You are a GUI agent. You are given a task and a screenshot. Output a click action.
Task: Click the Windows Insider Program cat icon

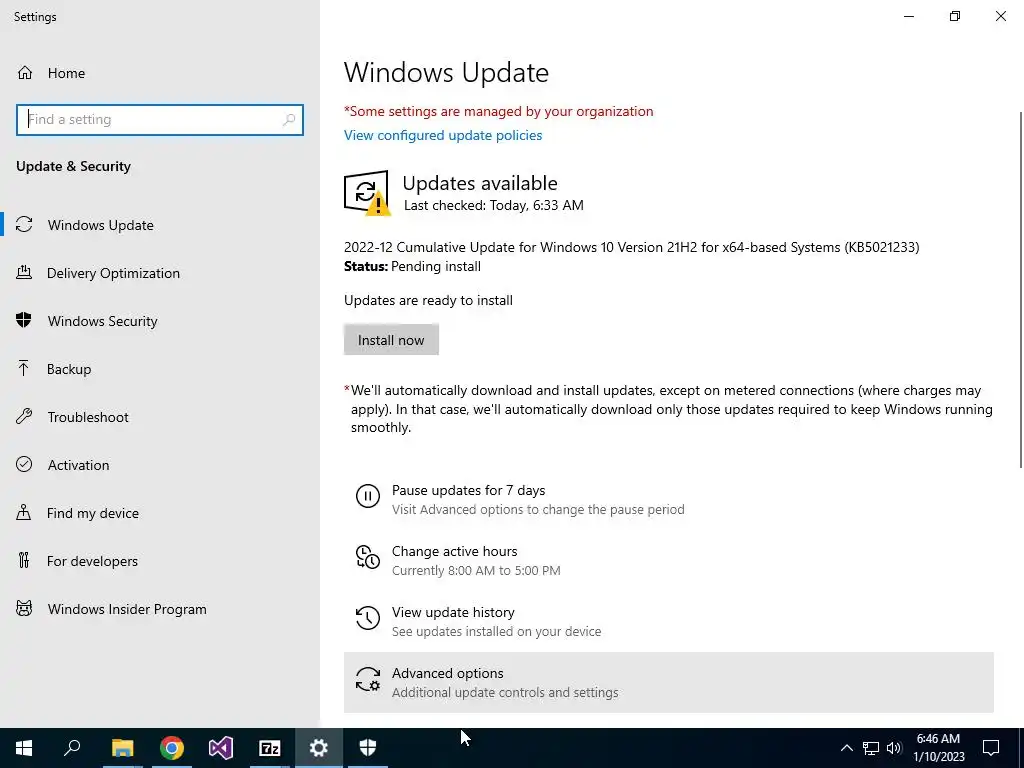coord(24,609)
